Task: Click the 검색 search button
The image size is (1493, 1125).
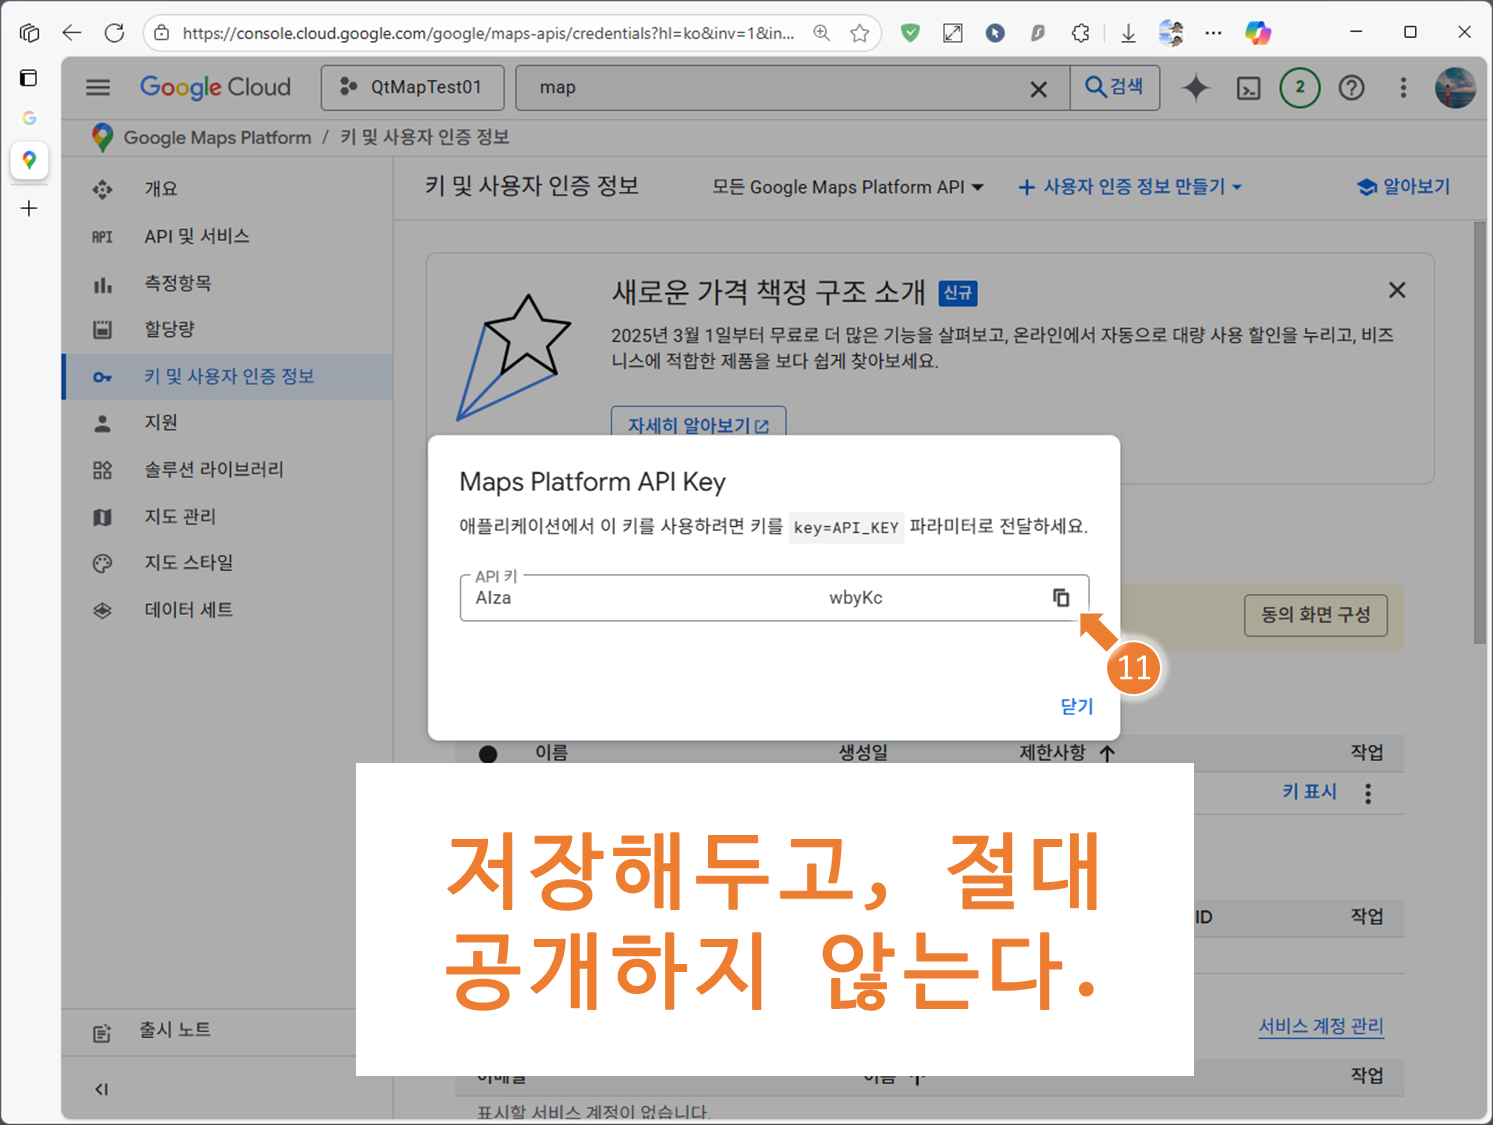Action: click(x=1115, y=87)
